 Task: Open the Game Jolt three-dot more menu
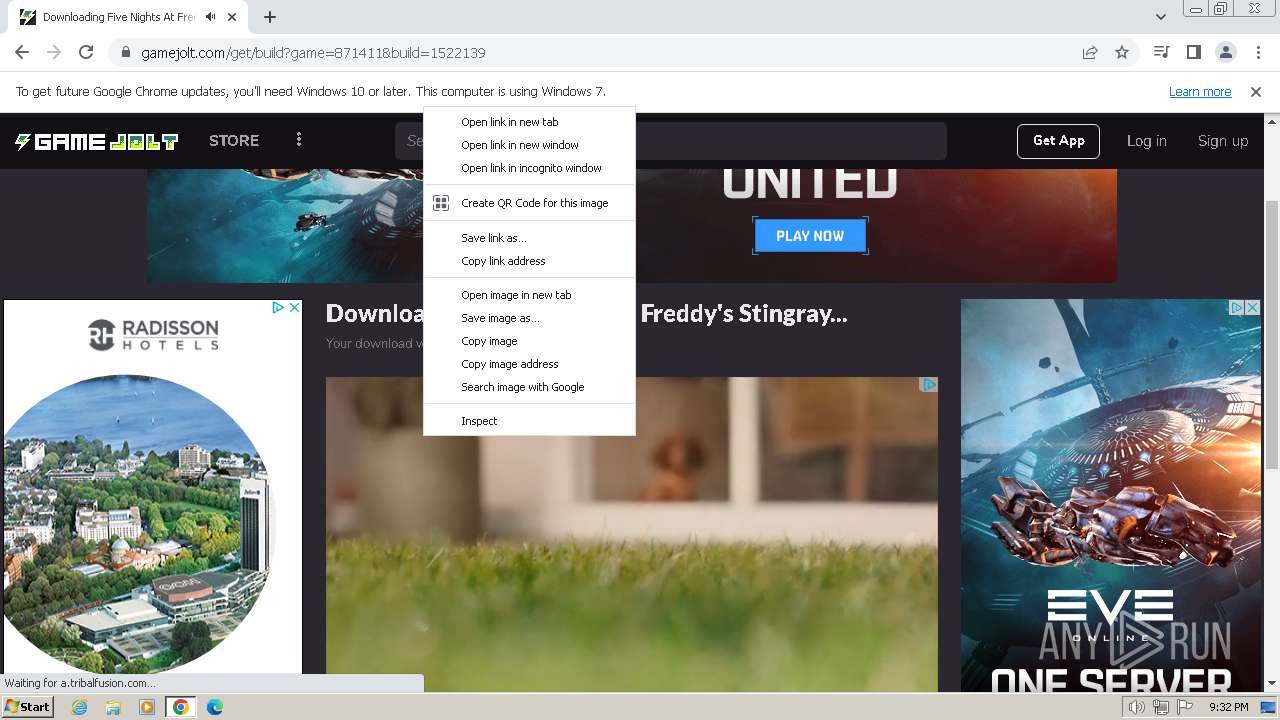(299, 140)
